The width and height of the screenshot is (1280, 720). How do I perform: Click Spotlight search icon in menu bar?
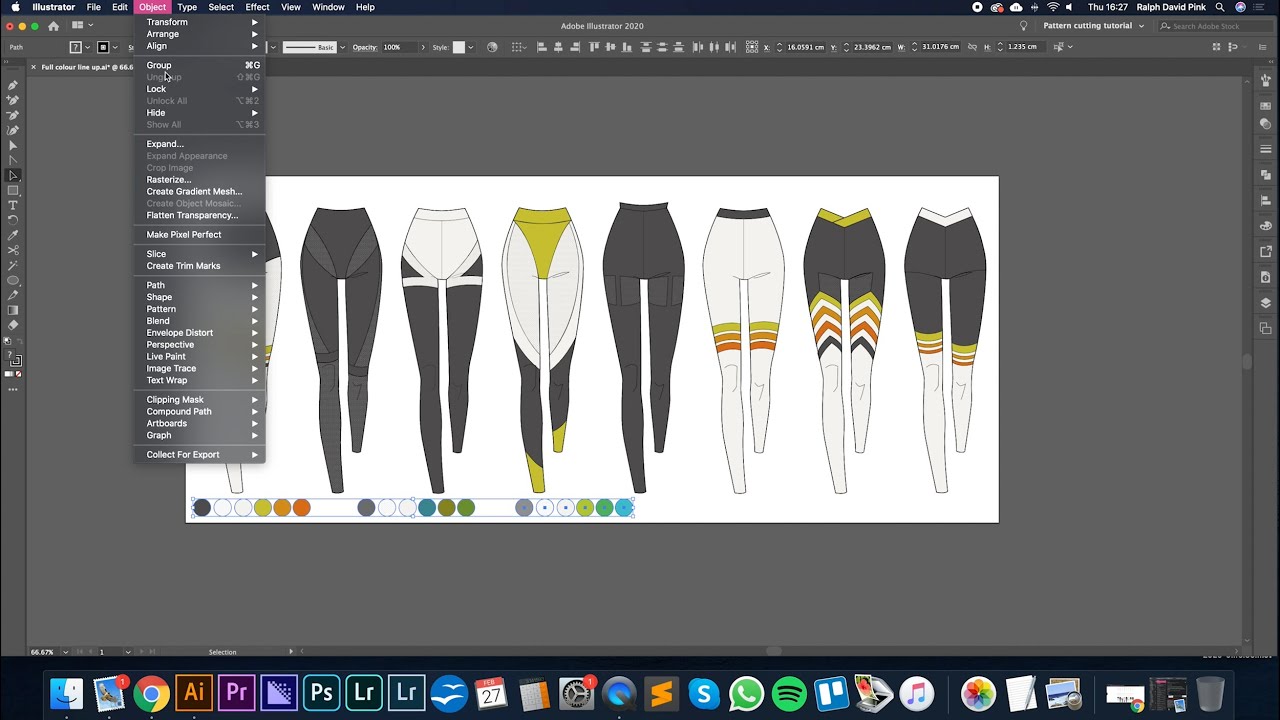(x=1220, y=7)
